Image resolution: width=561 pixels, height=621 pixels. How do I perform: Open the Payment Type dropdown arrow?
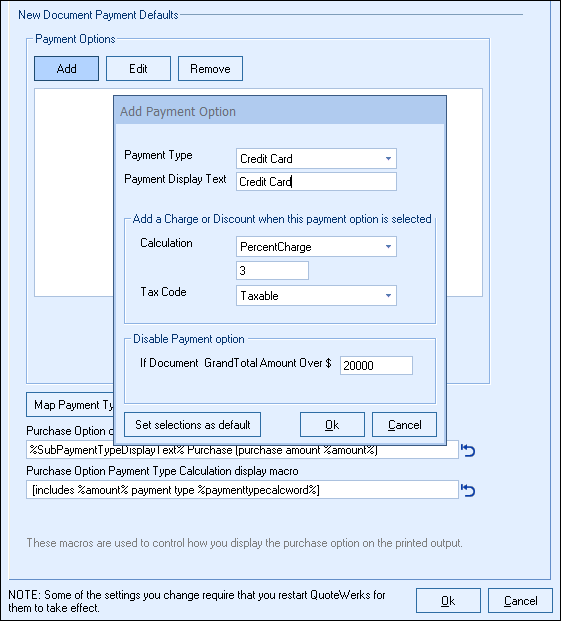tap(388, 158)
